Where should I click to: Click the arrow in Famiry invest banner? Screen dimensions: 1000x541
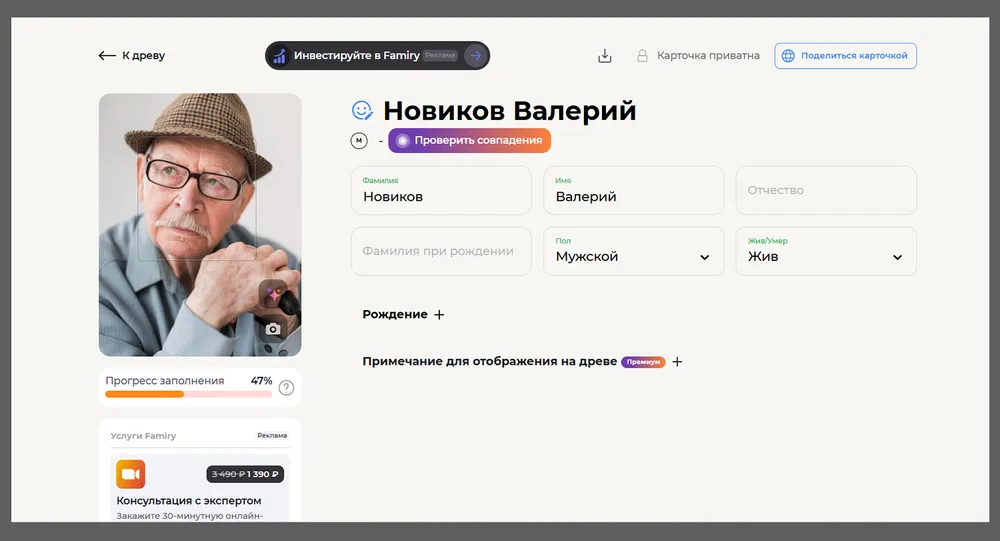[475, 56]
